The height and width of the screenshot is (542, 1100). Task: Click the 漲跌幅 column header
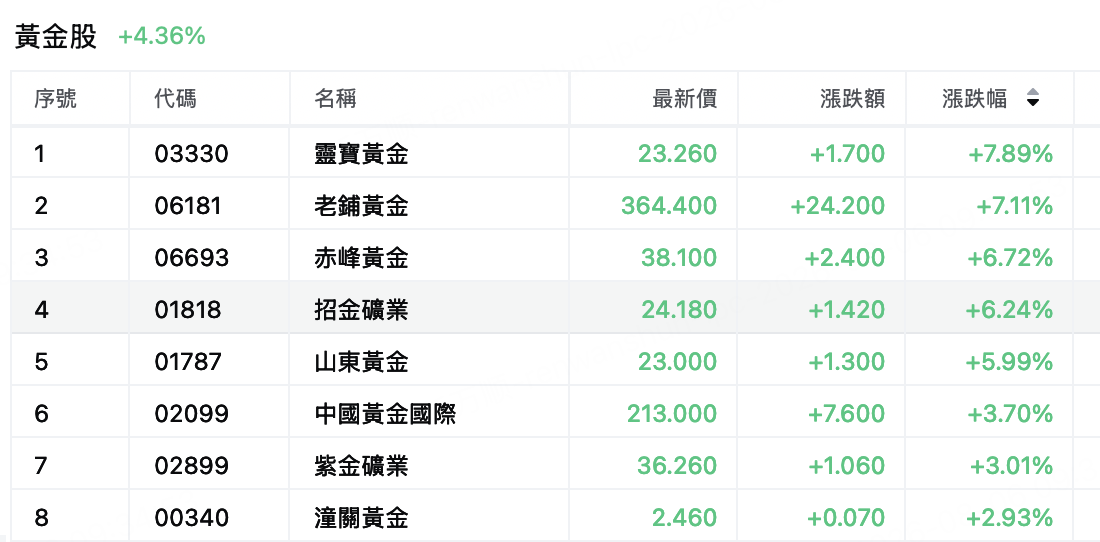tap(974, 99)
